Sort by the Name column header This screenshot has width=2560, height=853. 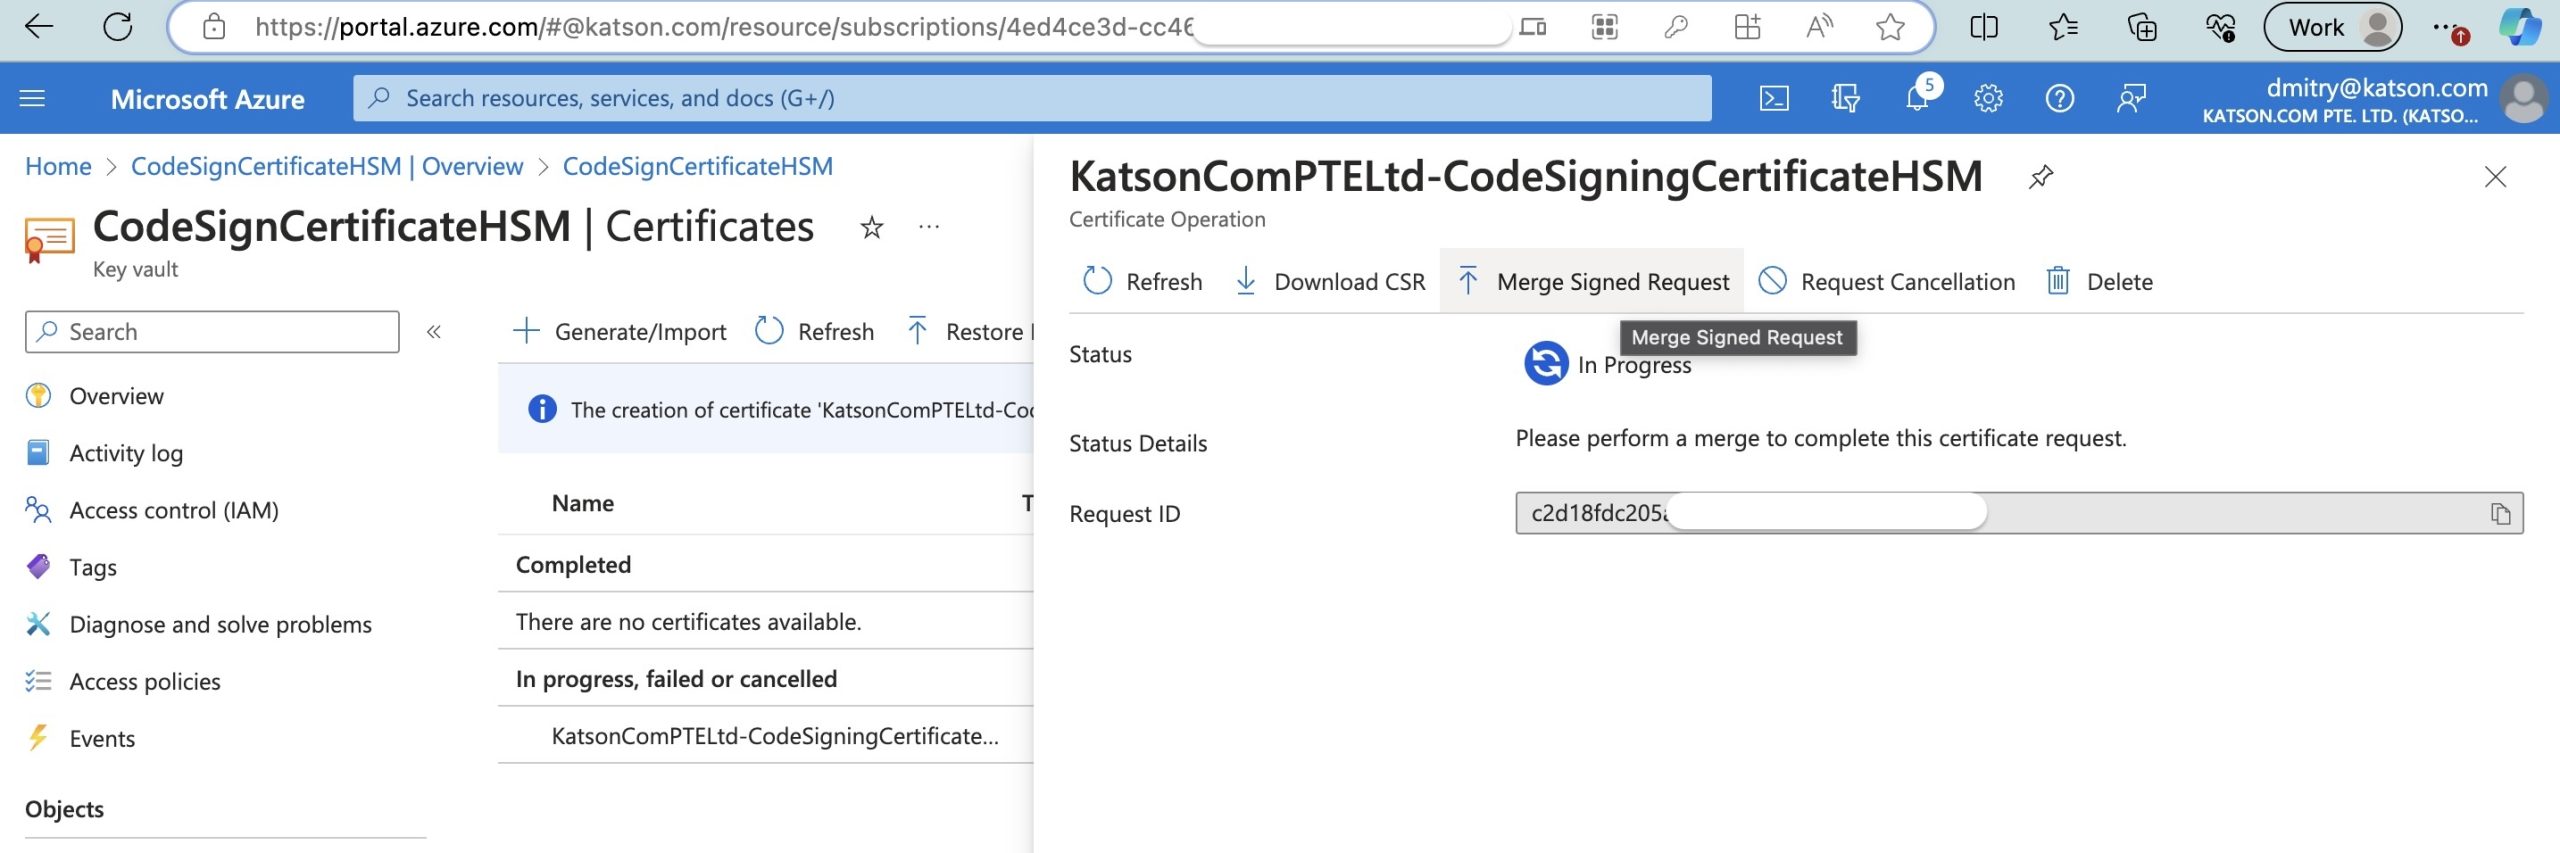click(x=583, y=503)
